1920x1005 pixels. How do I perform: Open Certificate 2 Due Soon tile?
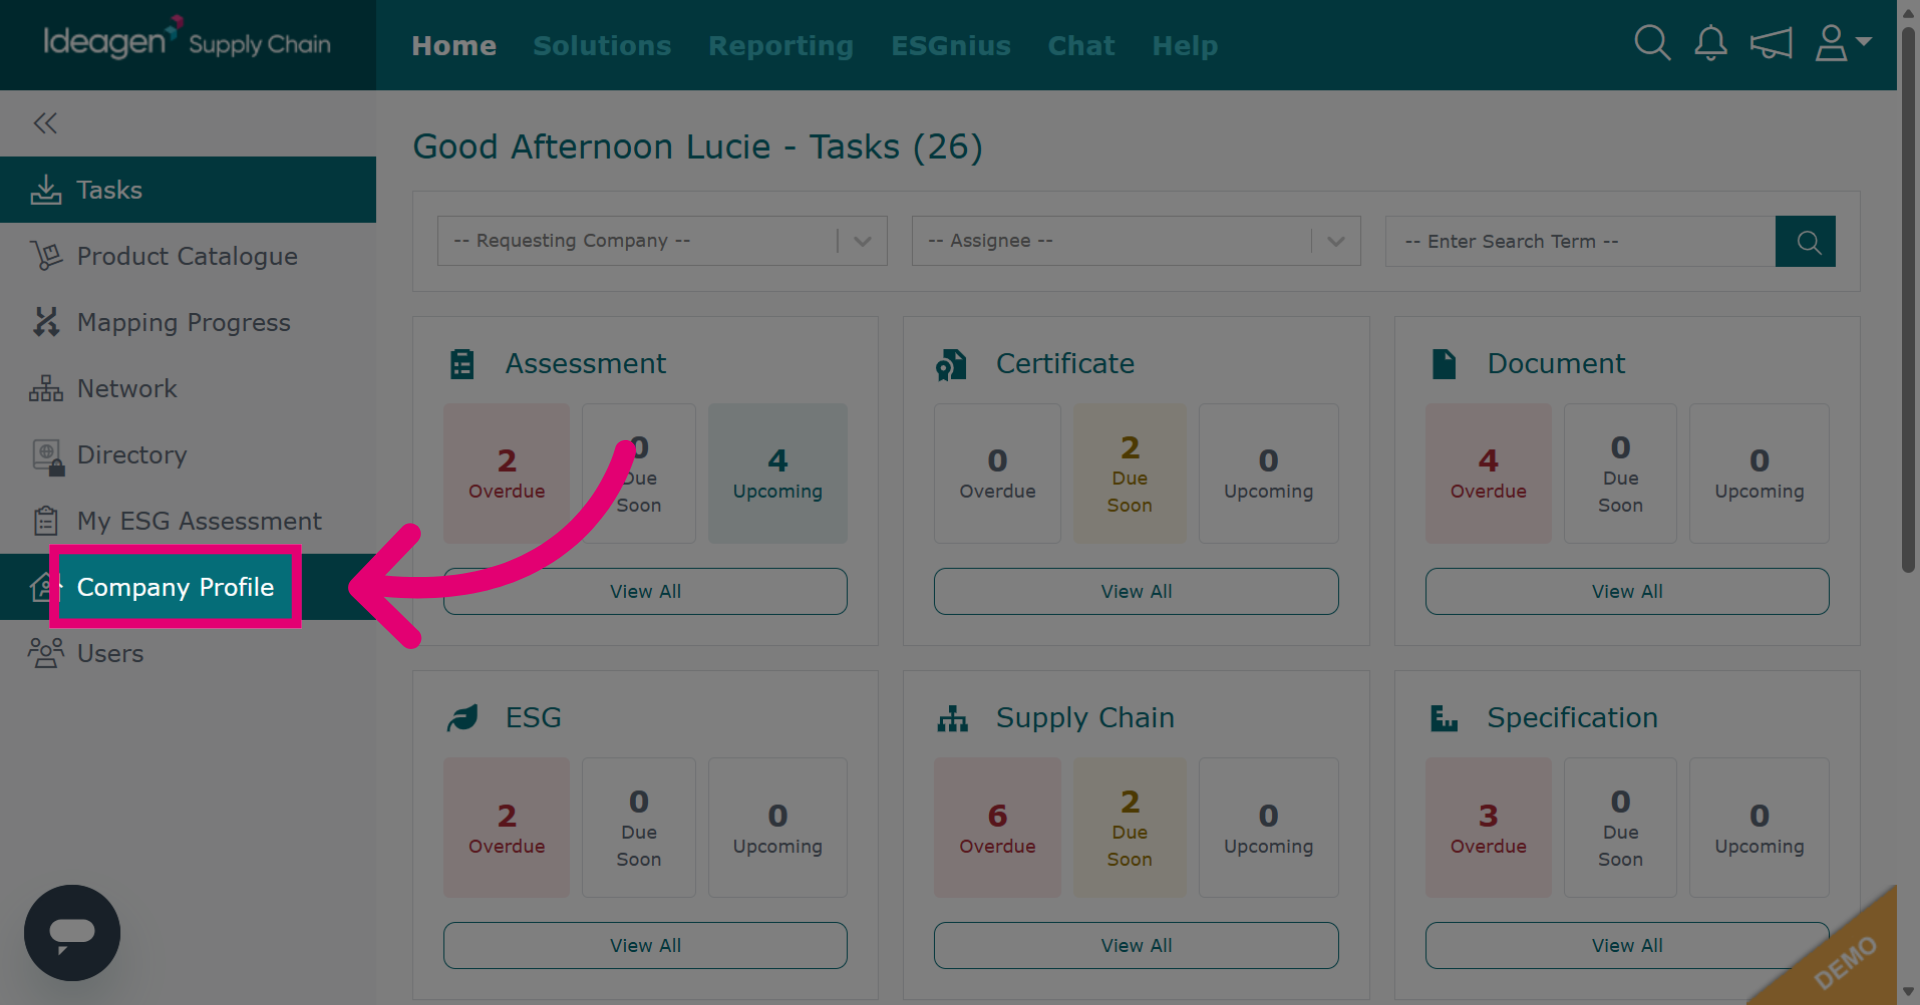pyautogui.click(x=1130, y=473)
